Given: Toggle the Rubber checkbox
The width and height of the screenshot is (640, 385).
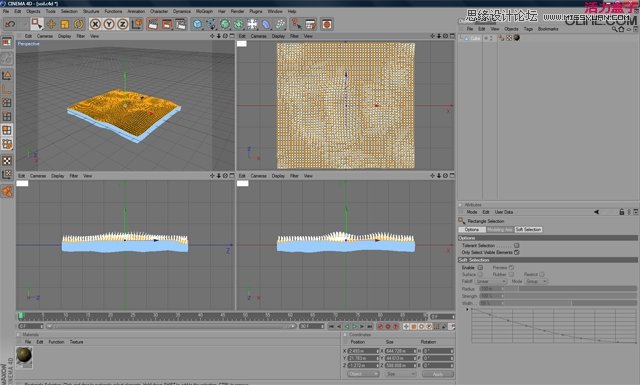Looking at the screenshot, I should [x=511, y=274].
